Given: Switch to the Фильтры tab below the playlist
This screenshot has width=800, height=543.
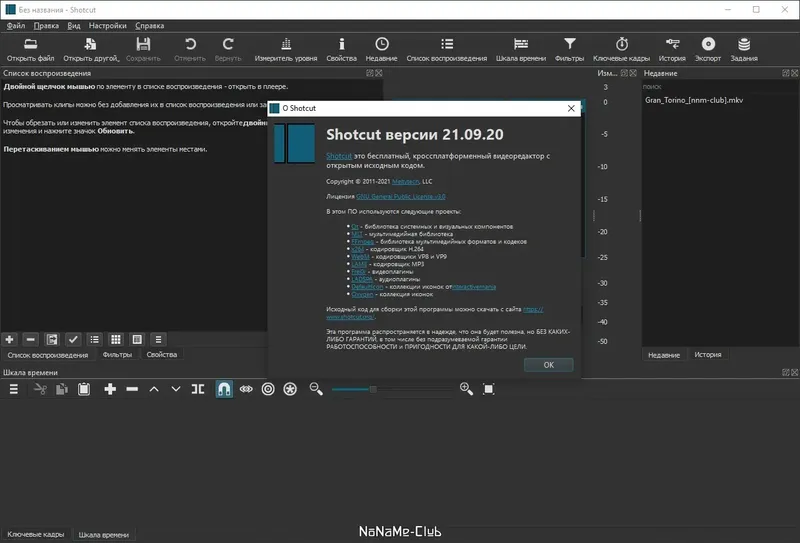Looking at the screenshot, I should pos(117,355).
